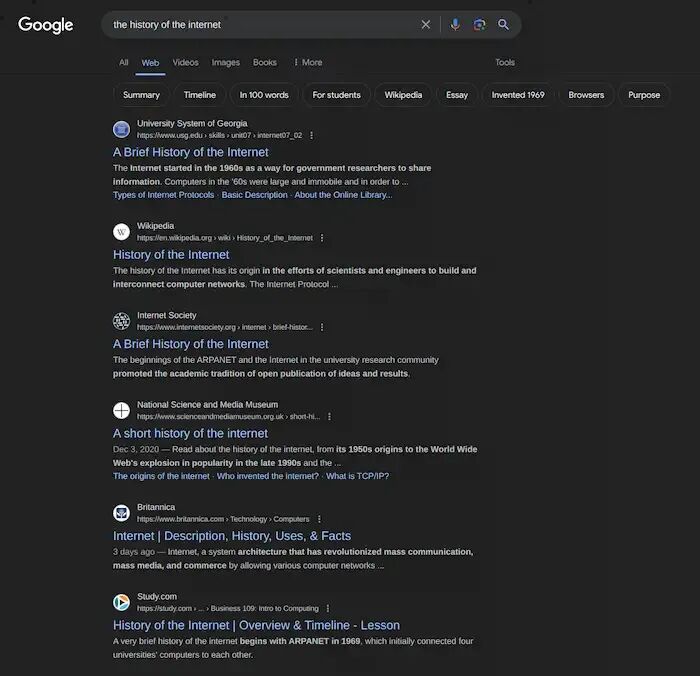Click the University System of Georgia favicon
The height and width of the screenshot is (676, 700).
[x=121, y=129]
